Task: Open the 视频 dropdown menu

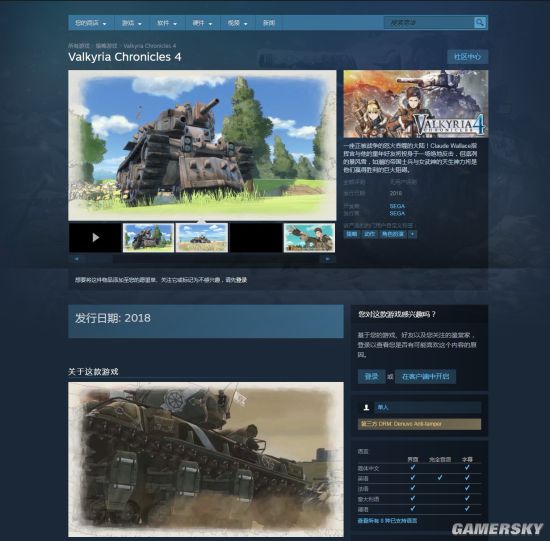Action: tap(237, 23)
